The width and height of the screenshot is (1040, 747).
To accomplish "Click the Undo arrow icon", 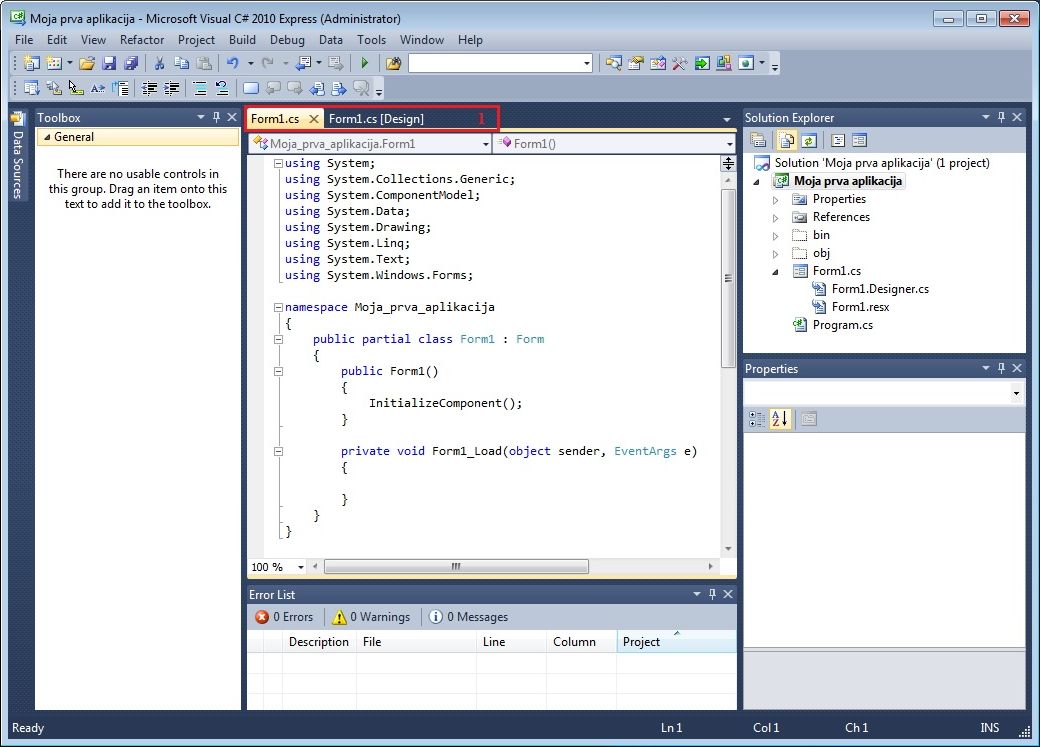I will click(233, 63).
